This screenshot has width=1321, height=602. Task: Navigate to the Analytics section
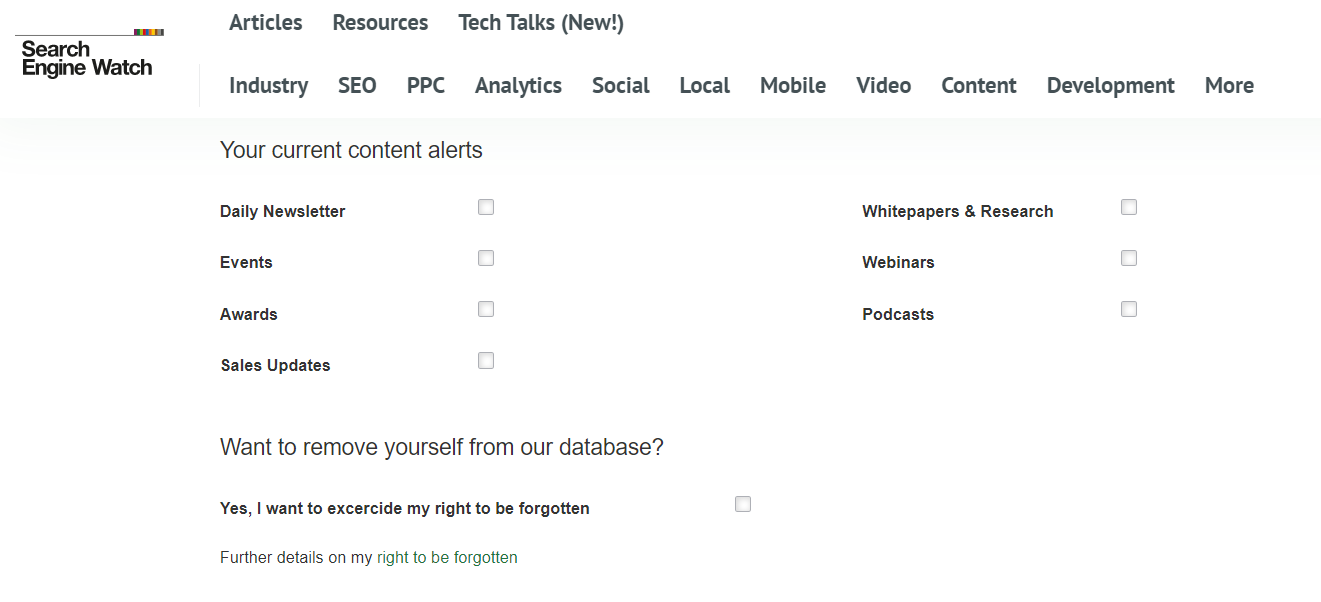point(518,86)
